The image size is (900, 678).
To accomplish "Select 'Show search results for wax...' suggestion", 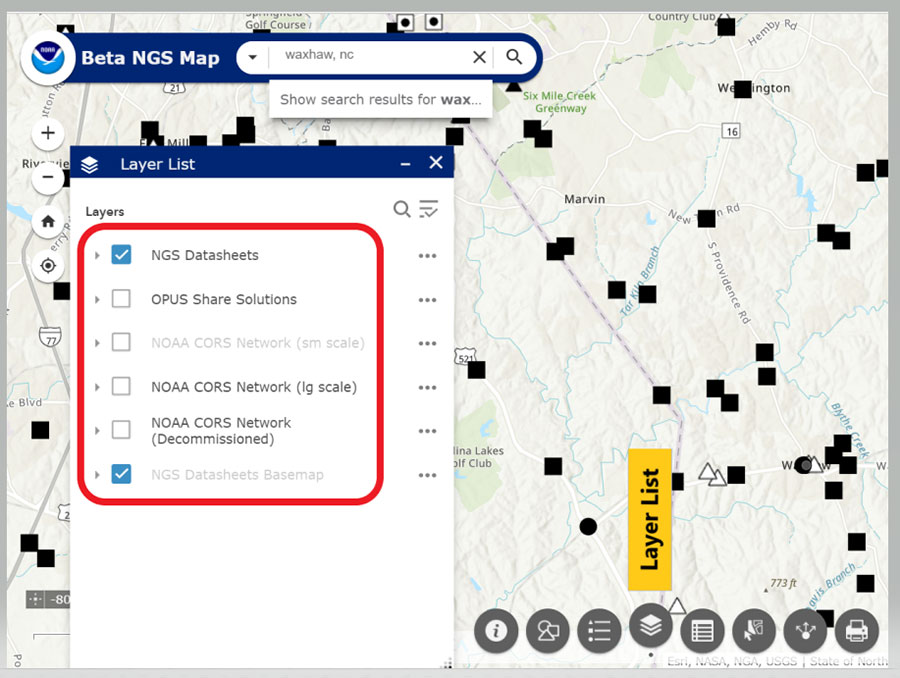I will point(380,100).
